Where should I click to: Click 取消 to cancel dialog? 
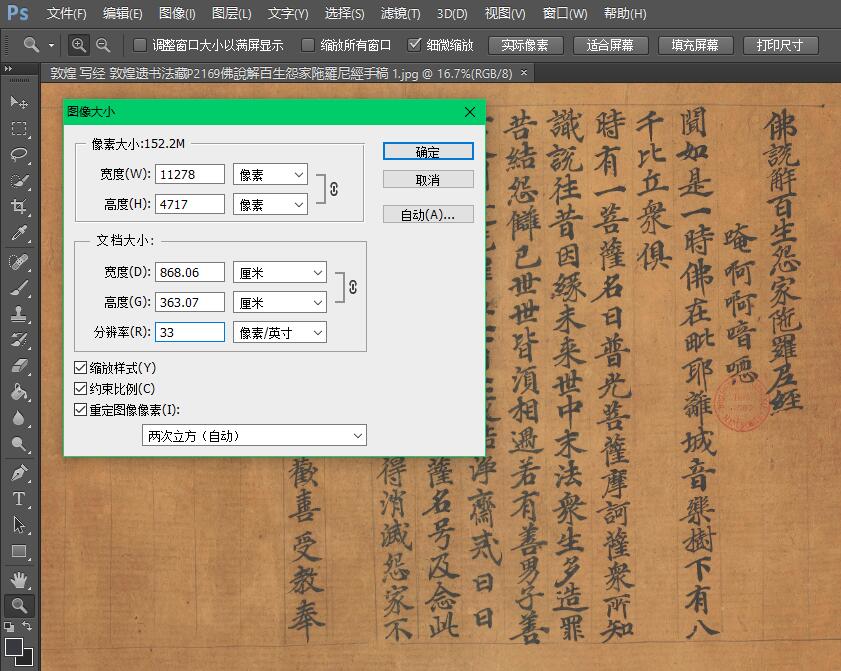[428, 180]
